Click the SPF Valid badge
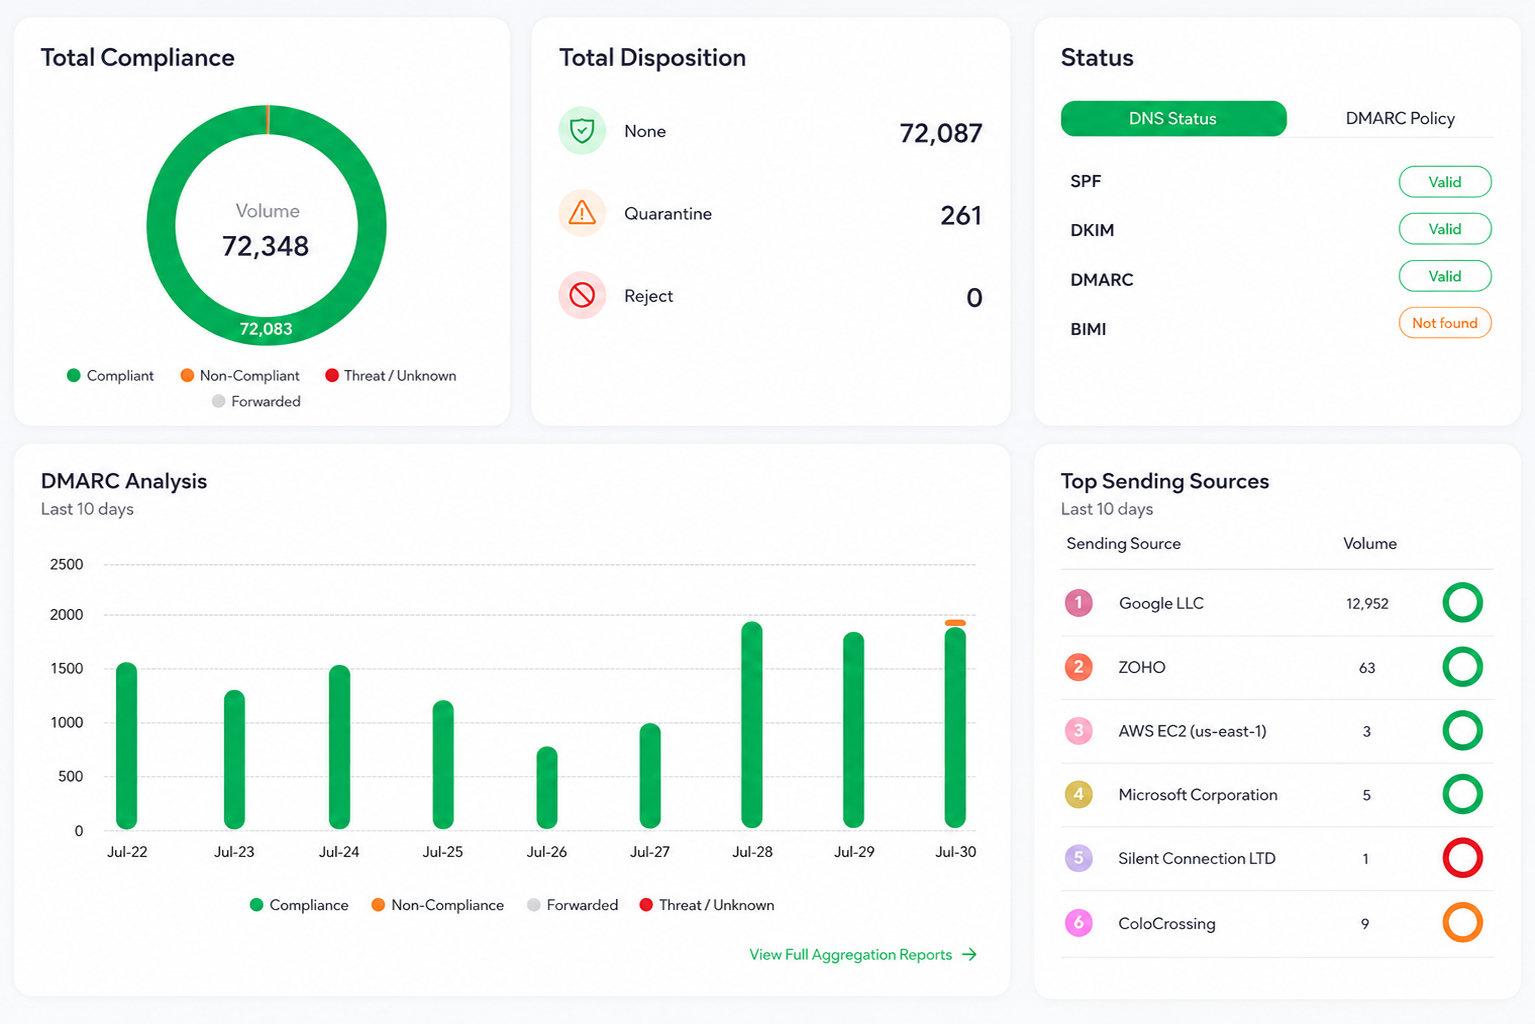The image size is (1535, 1024). coord(1445,182)
